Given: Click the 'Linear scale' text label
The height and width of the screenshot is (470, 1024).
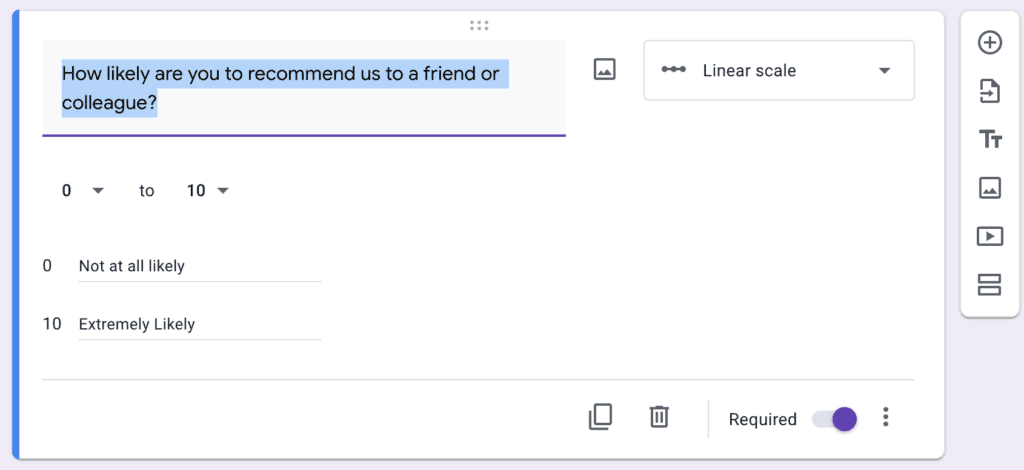Looking at the screenshot, I should tap(749, 70).
